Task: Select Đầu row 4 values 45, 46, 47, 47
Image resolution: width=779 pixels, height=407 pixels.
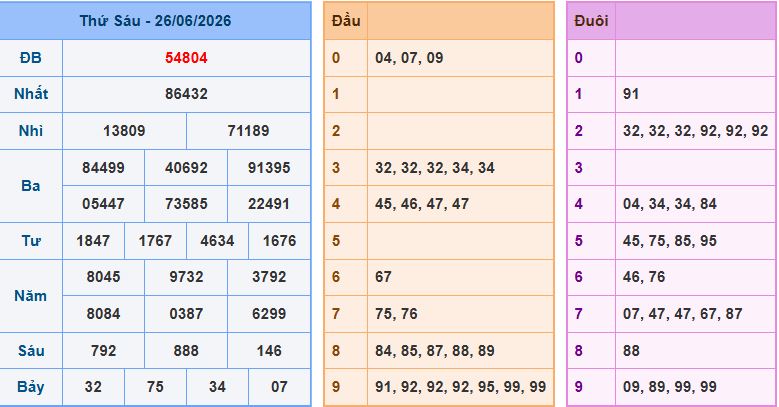Action: tap(422, 204)
